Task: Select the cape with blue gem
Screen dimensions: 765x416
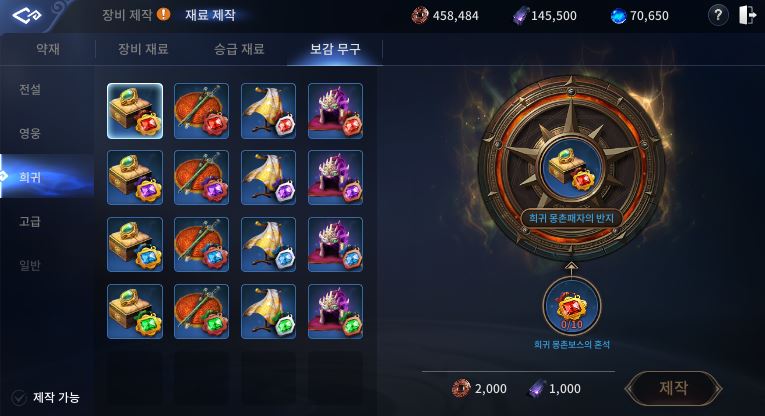Action: pyautogui.click(x=268, y=244)
